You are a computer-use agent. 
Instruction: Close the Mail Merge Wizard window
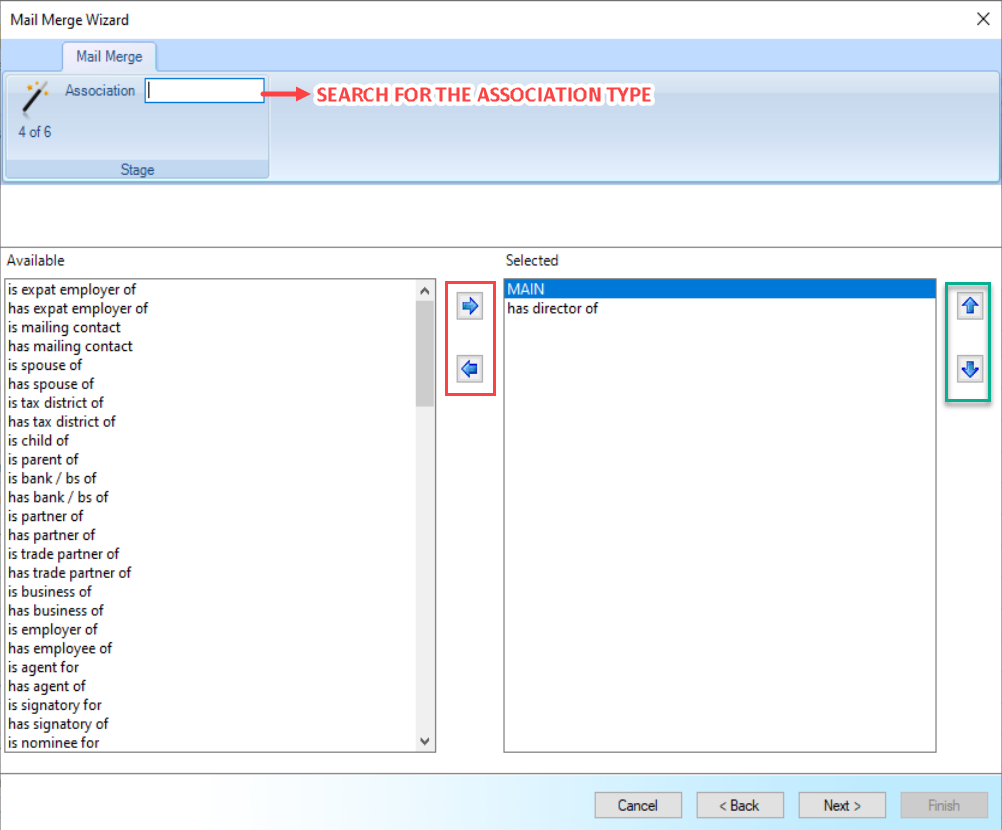point(983,19)
